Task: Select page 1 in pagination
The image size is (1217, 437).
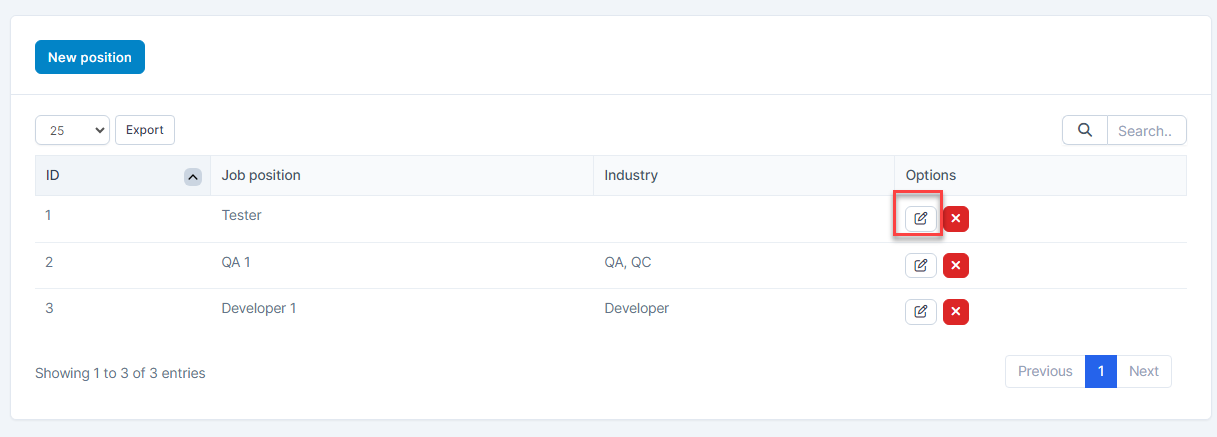Action: (x=1100, y=371)
